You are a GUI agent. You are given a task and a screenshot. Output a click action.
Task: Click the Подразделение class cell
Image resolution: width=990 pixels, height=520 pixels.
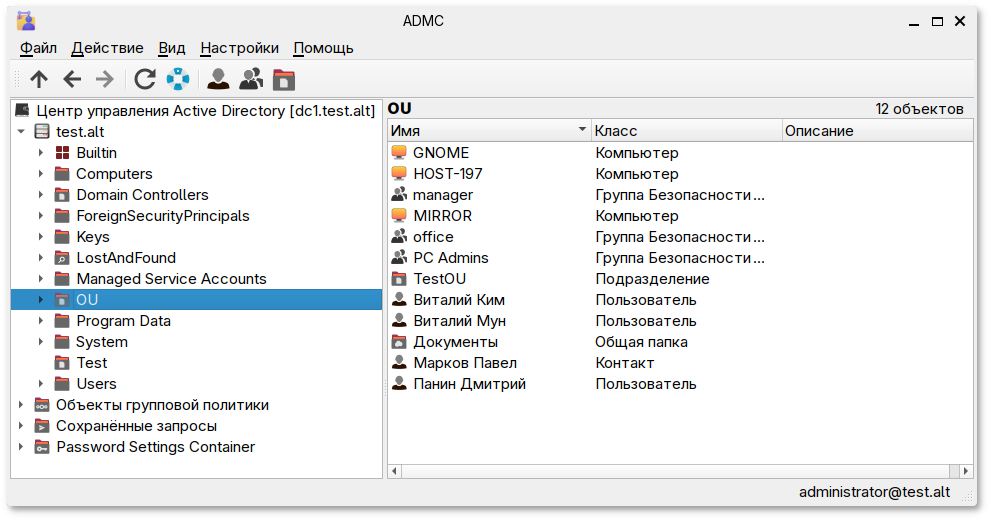(x=652, y=279)
